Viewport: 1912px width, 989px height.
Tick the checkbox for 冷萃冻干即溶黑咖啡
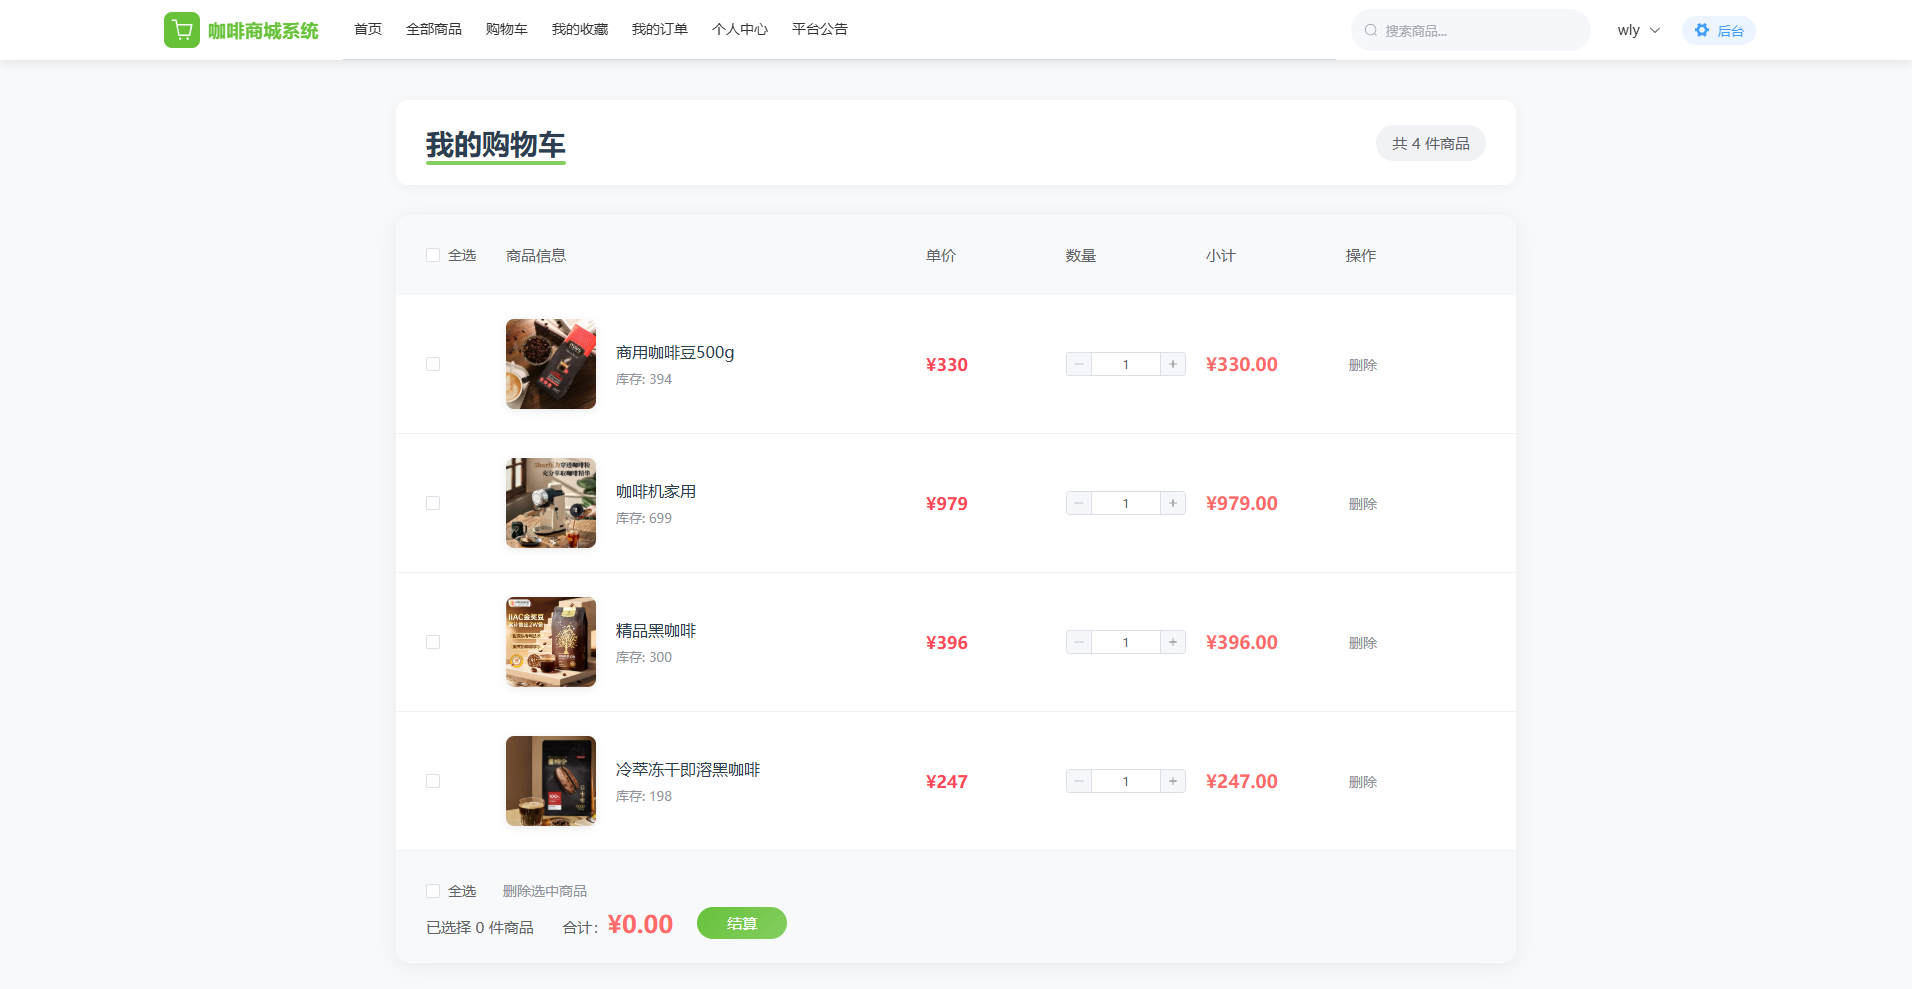click(433, 781)
